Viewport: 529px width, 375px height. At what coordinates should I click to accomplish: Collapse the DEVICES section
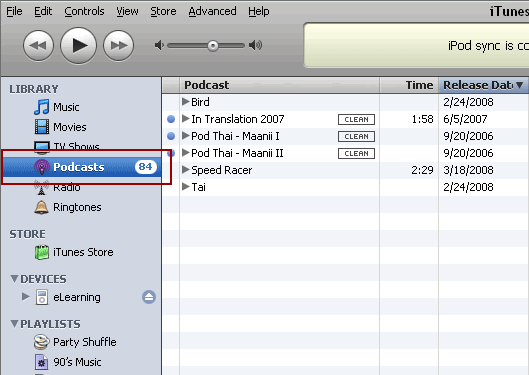pyautogui.click(x=15, y=279)
